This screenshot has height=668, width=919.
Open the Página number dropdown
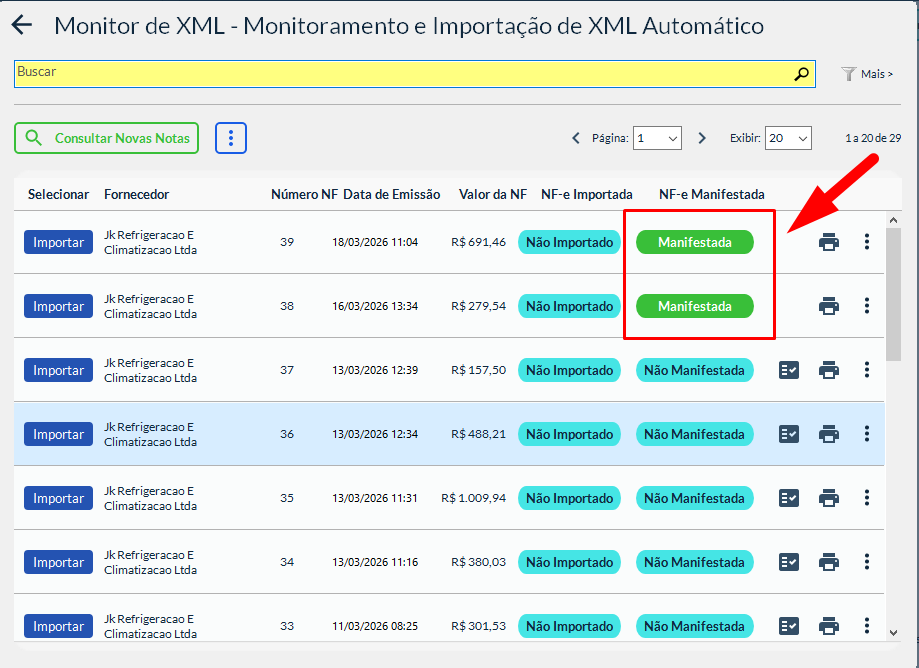657,138
